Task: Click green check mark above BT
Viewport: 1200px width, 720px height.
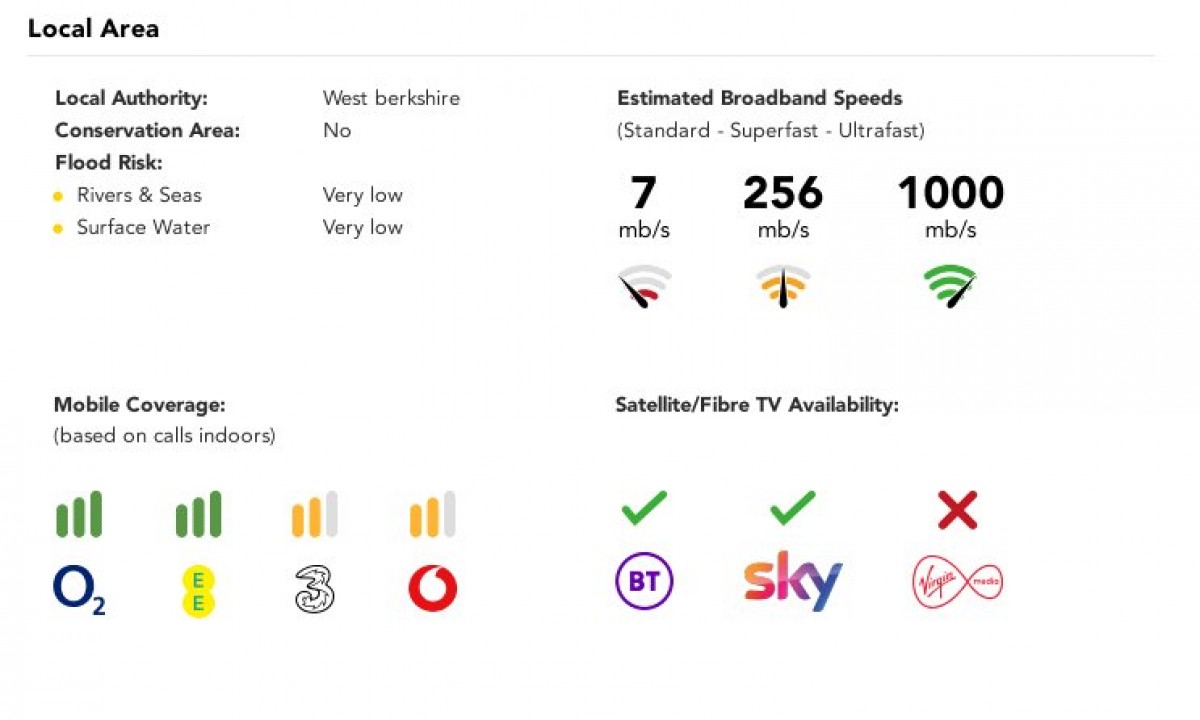Action: [644, 509]
